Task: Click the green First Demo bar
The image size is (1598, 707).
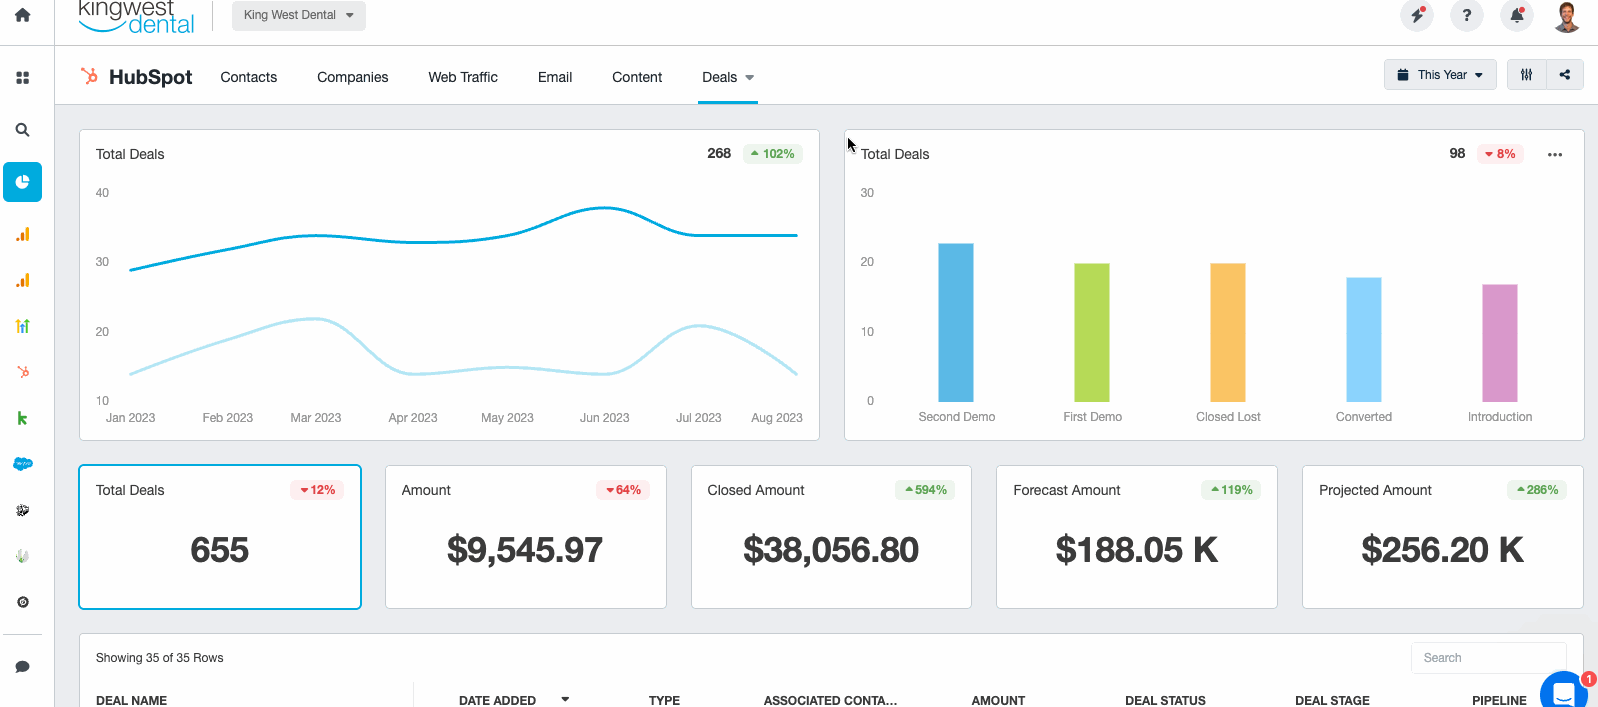Action: 1091,332
